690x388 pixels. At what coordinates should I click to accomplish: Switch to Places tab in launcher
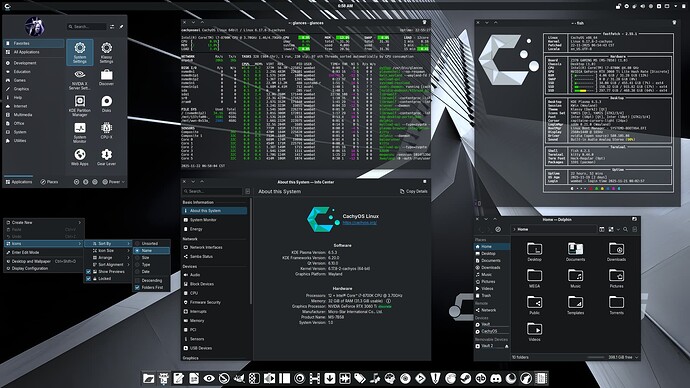49,182
